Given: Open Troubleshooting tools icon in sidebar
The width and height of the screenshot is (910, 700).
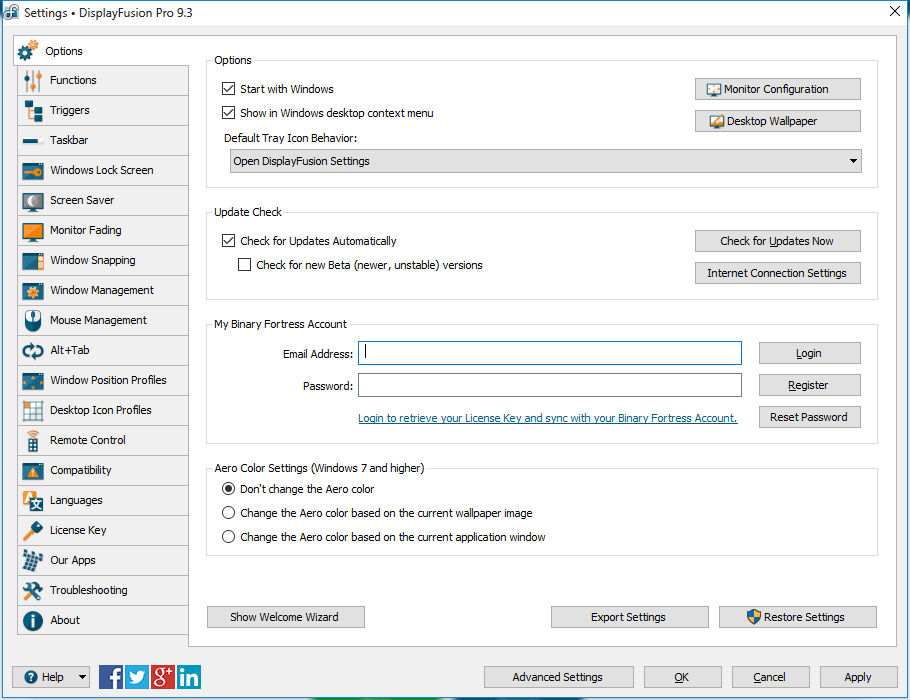Looking at the screenshot, I should click(x=33, y=590).
